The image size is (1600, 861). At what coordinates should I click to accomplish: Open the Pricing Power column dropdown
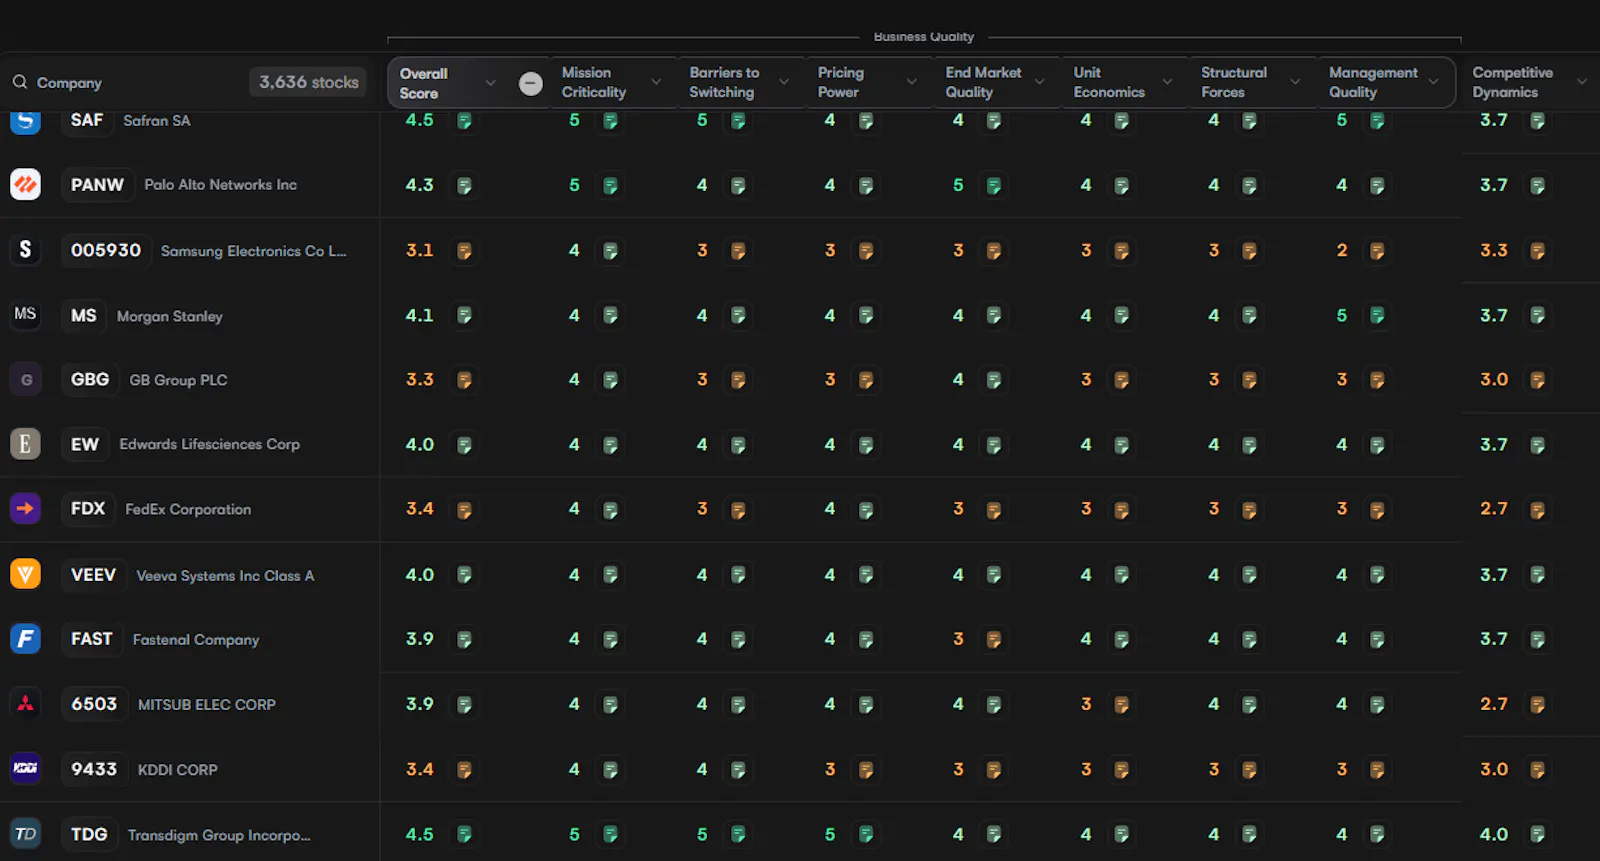[x=911, y=82]
